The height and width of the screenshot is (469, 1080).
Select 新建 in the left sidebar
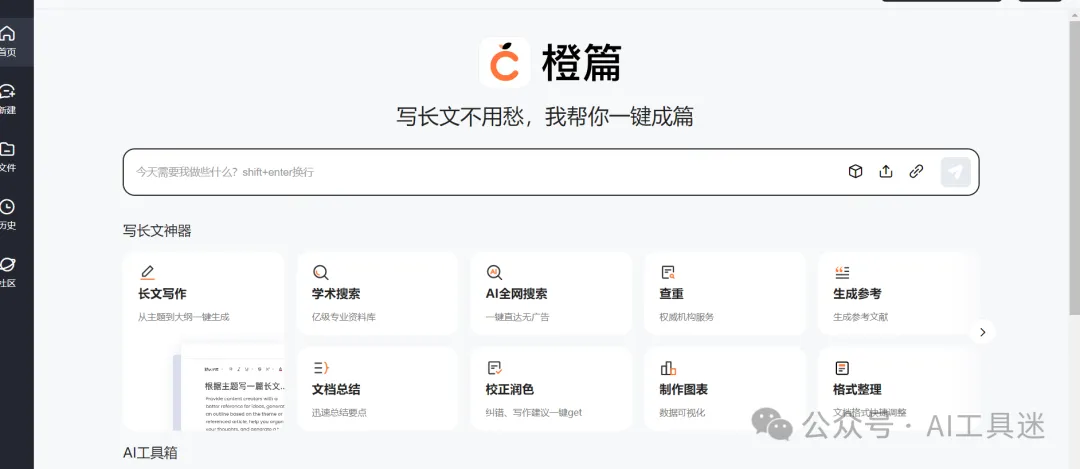click(8, 99)
